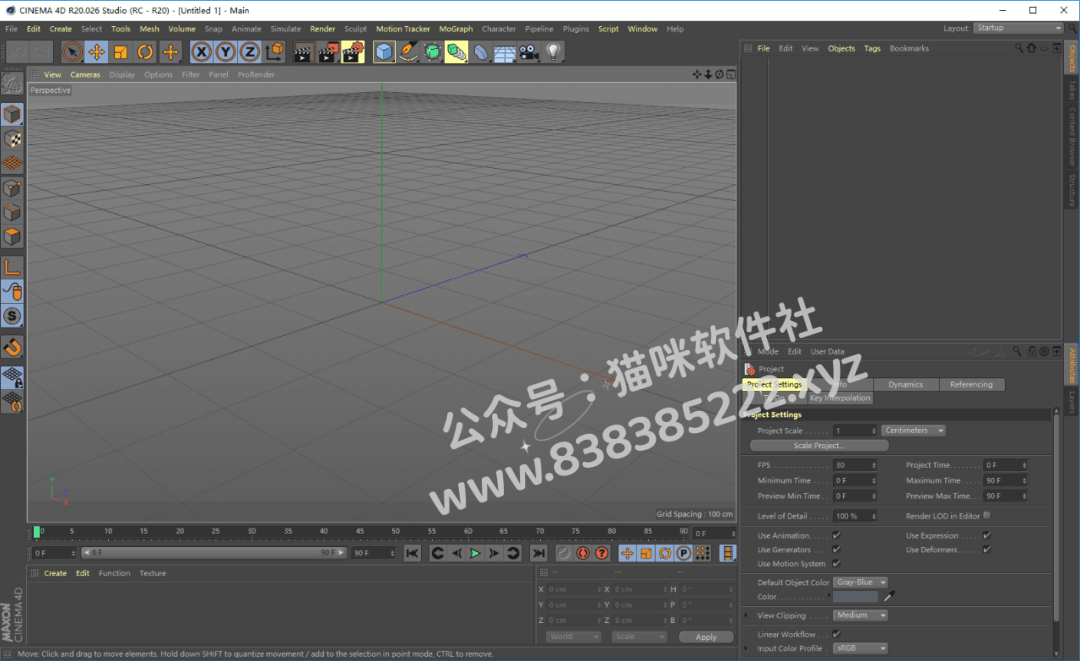This screenshot has height=661, width=1080.
Task: Click Scale Project button
Action: click(819, 445)
